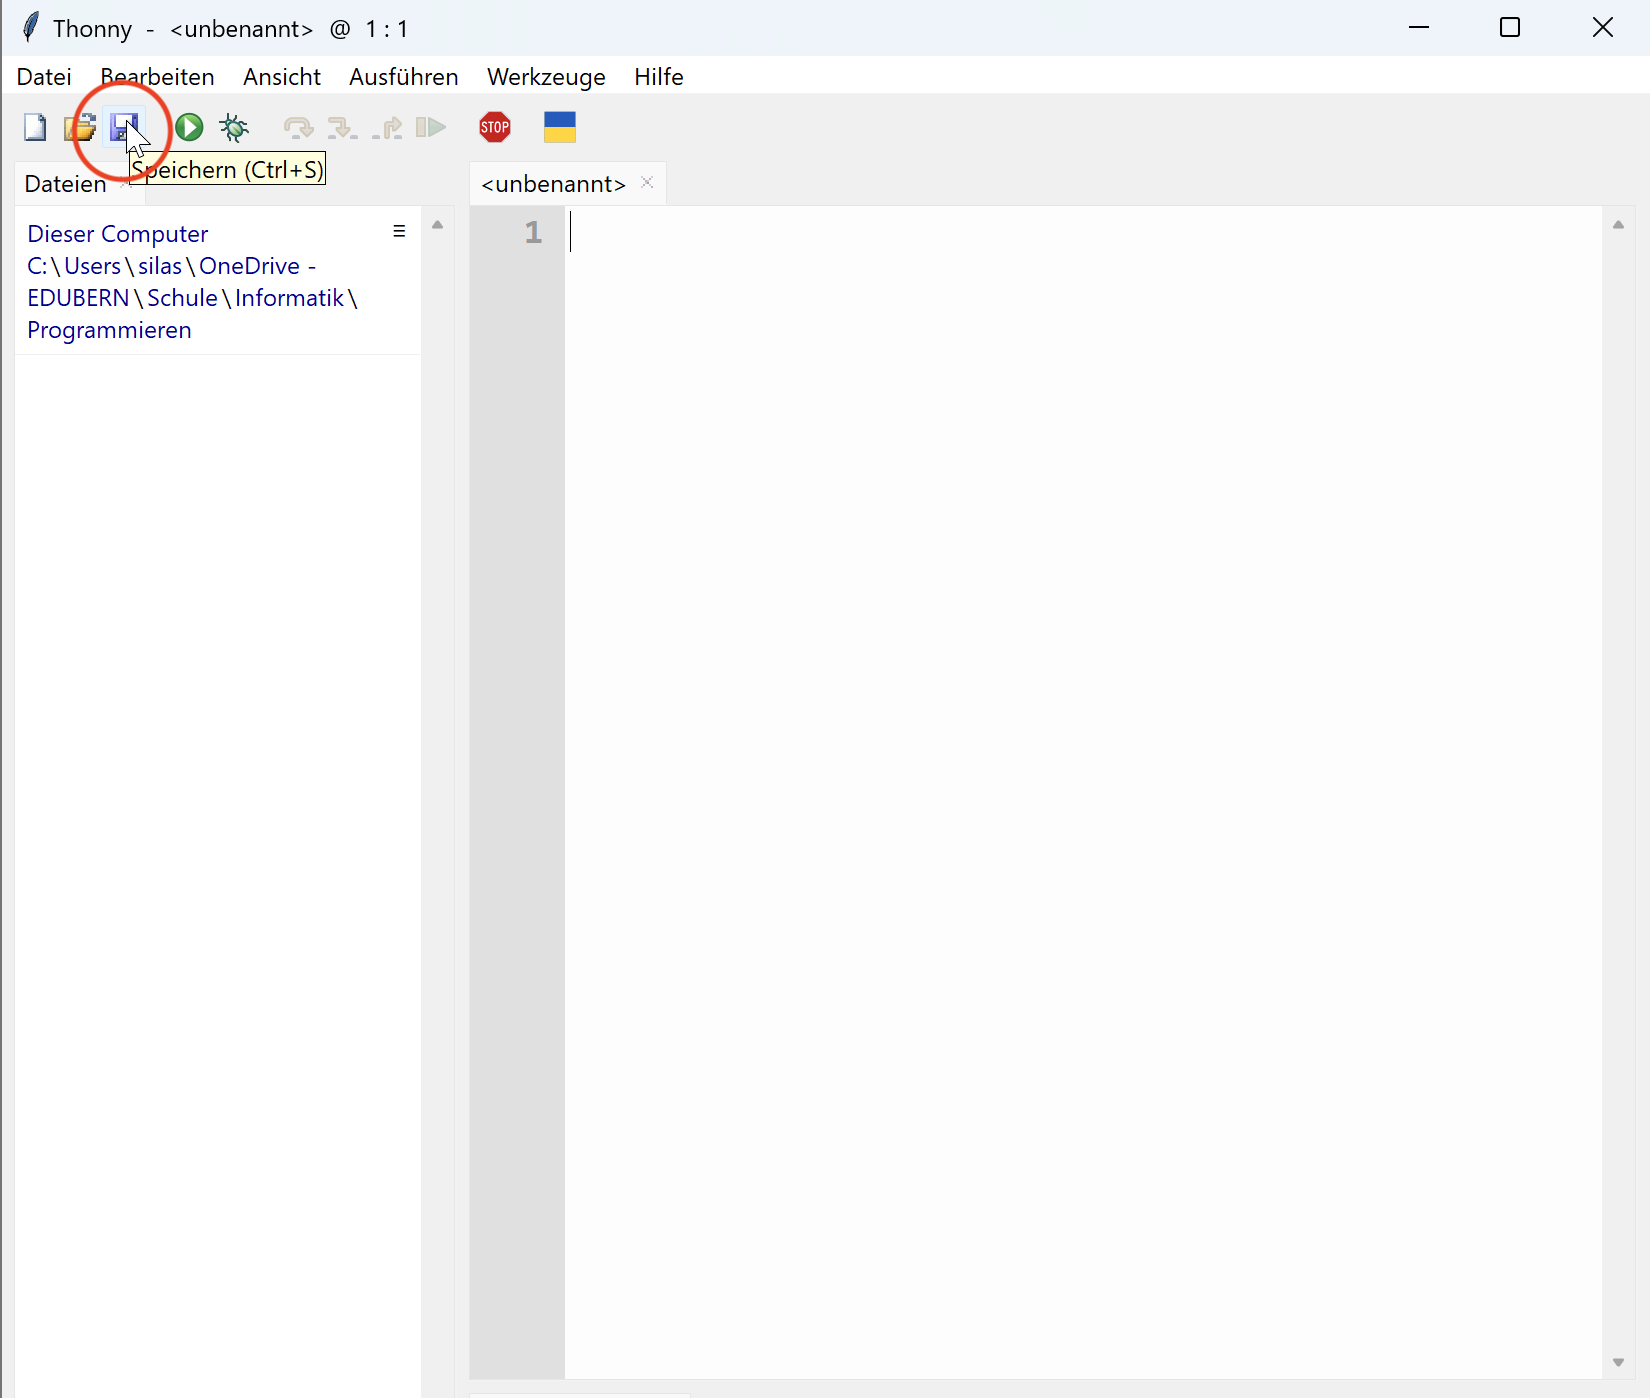Close the <unbenannt> editor tab
Viewport: 1650px width, 1398px height.
pyautogui.click(x=647, y=182)
